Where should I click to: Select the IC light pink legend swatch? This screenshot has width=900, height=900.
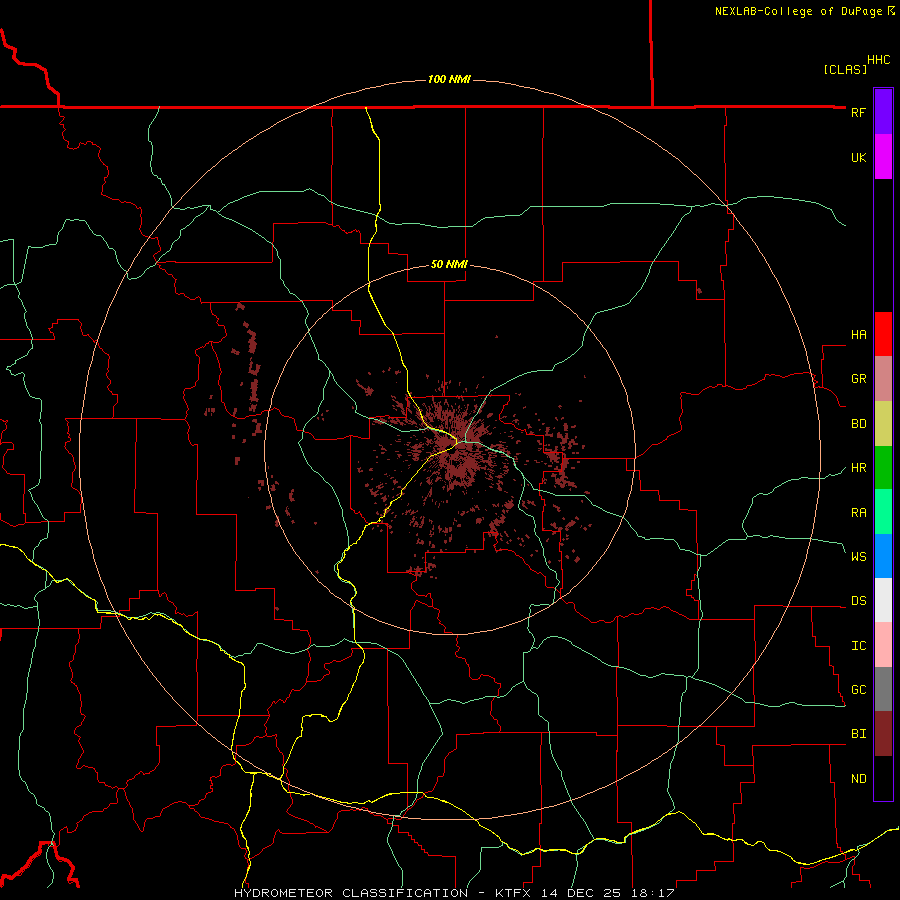click(x=883, y=645)
